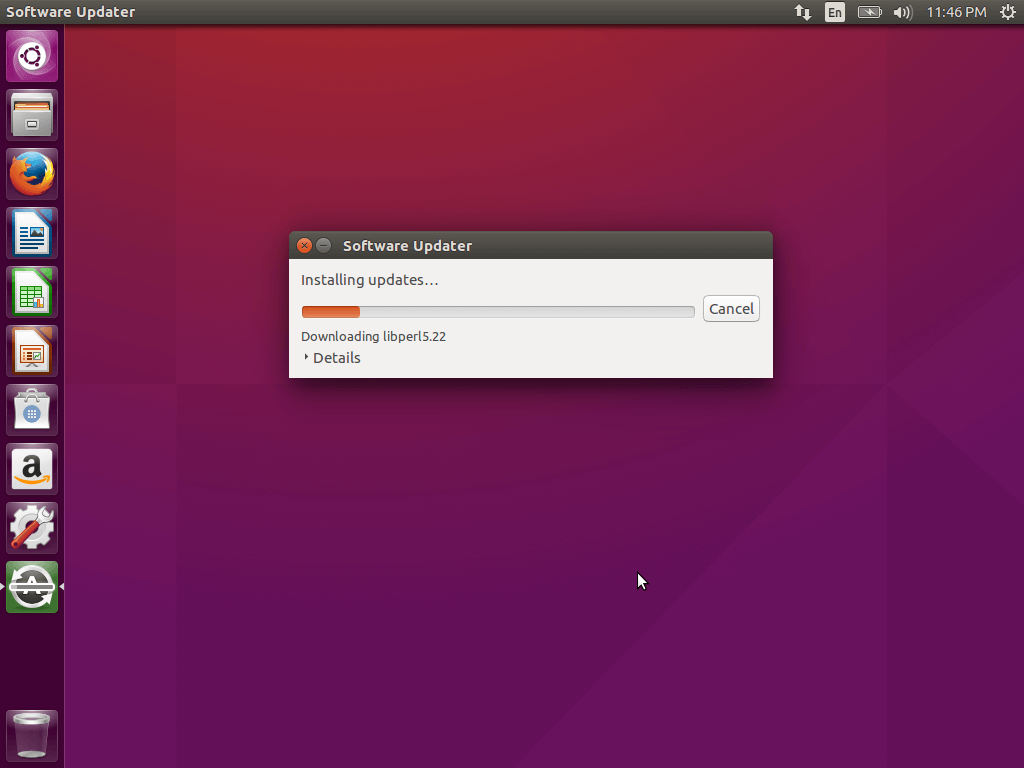Open the Files file manager
The width and height of the screenshot is (1024, 768).
31,114
